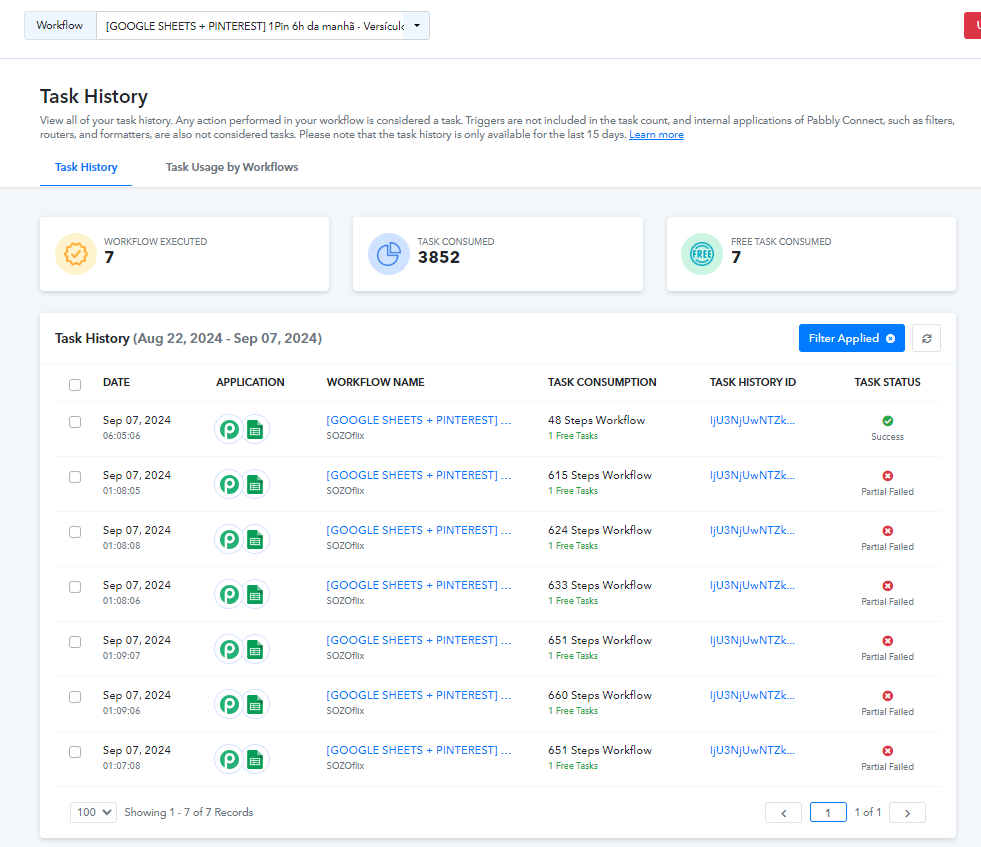
Task: Select the Task History tab
Action: (x=86, y=167)
